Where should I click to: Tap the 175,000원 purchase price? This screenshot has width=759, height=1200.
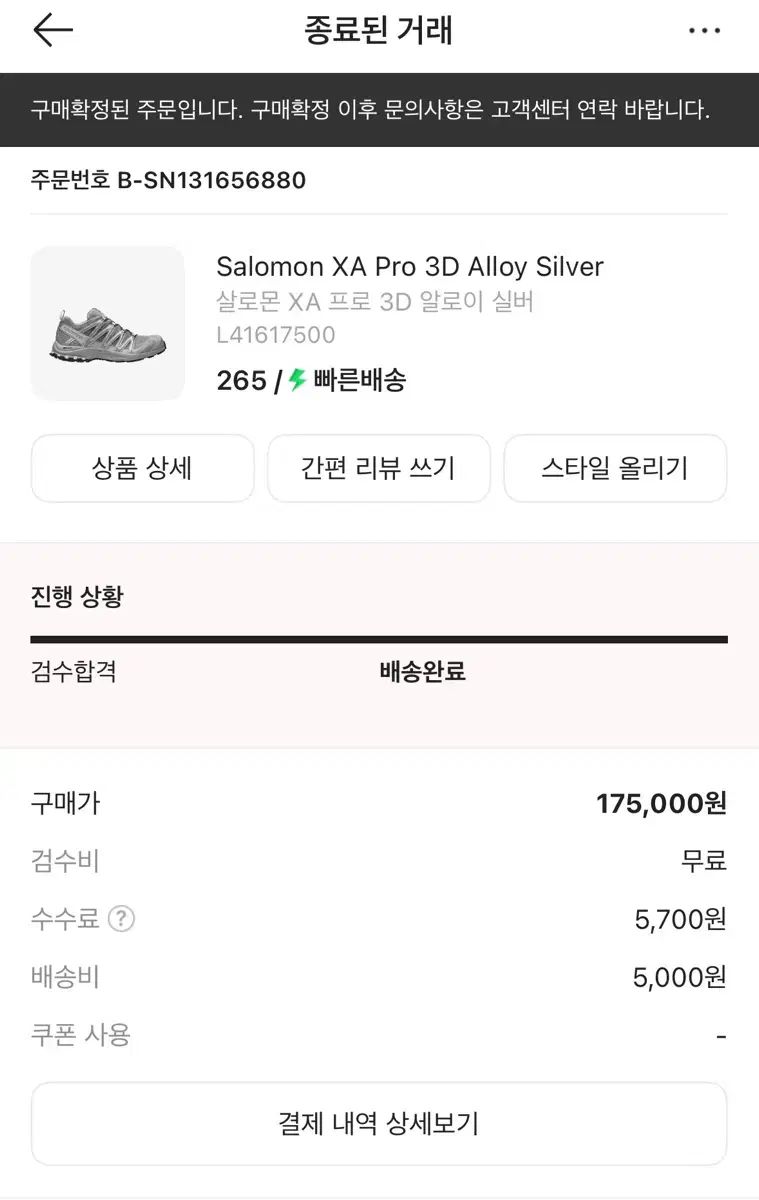[x=661, y=803]
